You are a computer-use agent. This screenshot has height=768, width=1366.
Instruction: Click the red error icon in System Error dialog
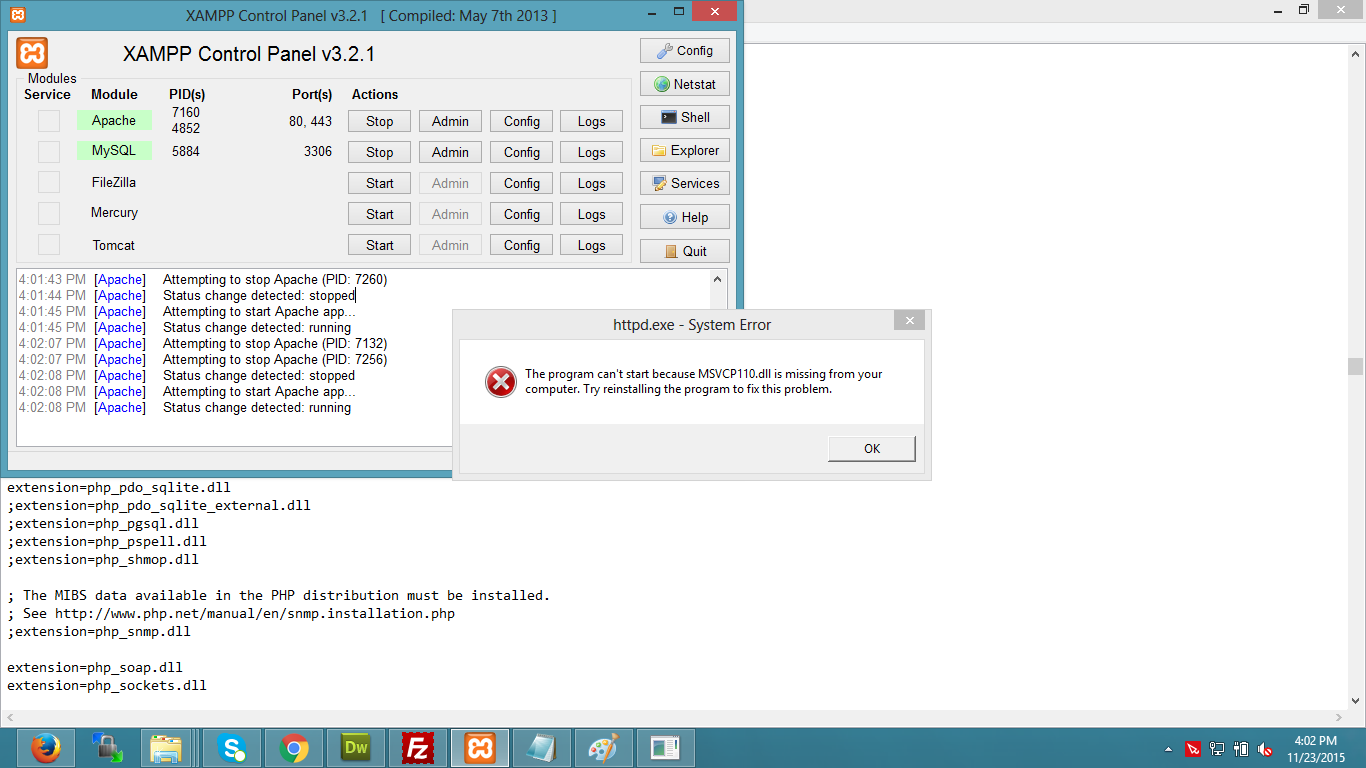coord(501,382)
